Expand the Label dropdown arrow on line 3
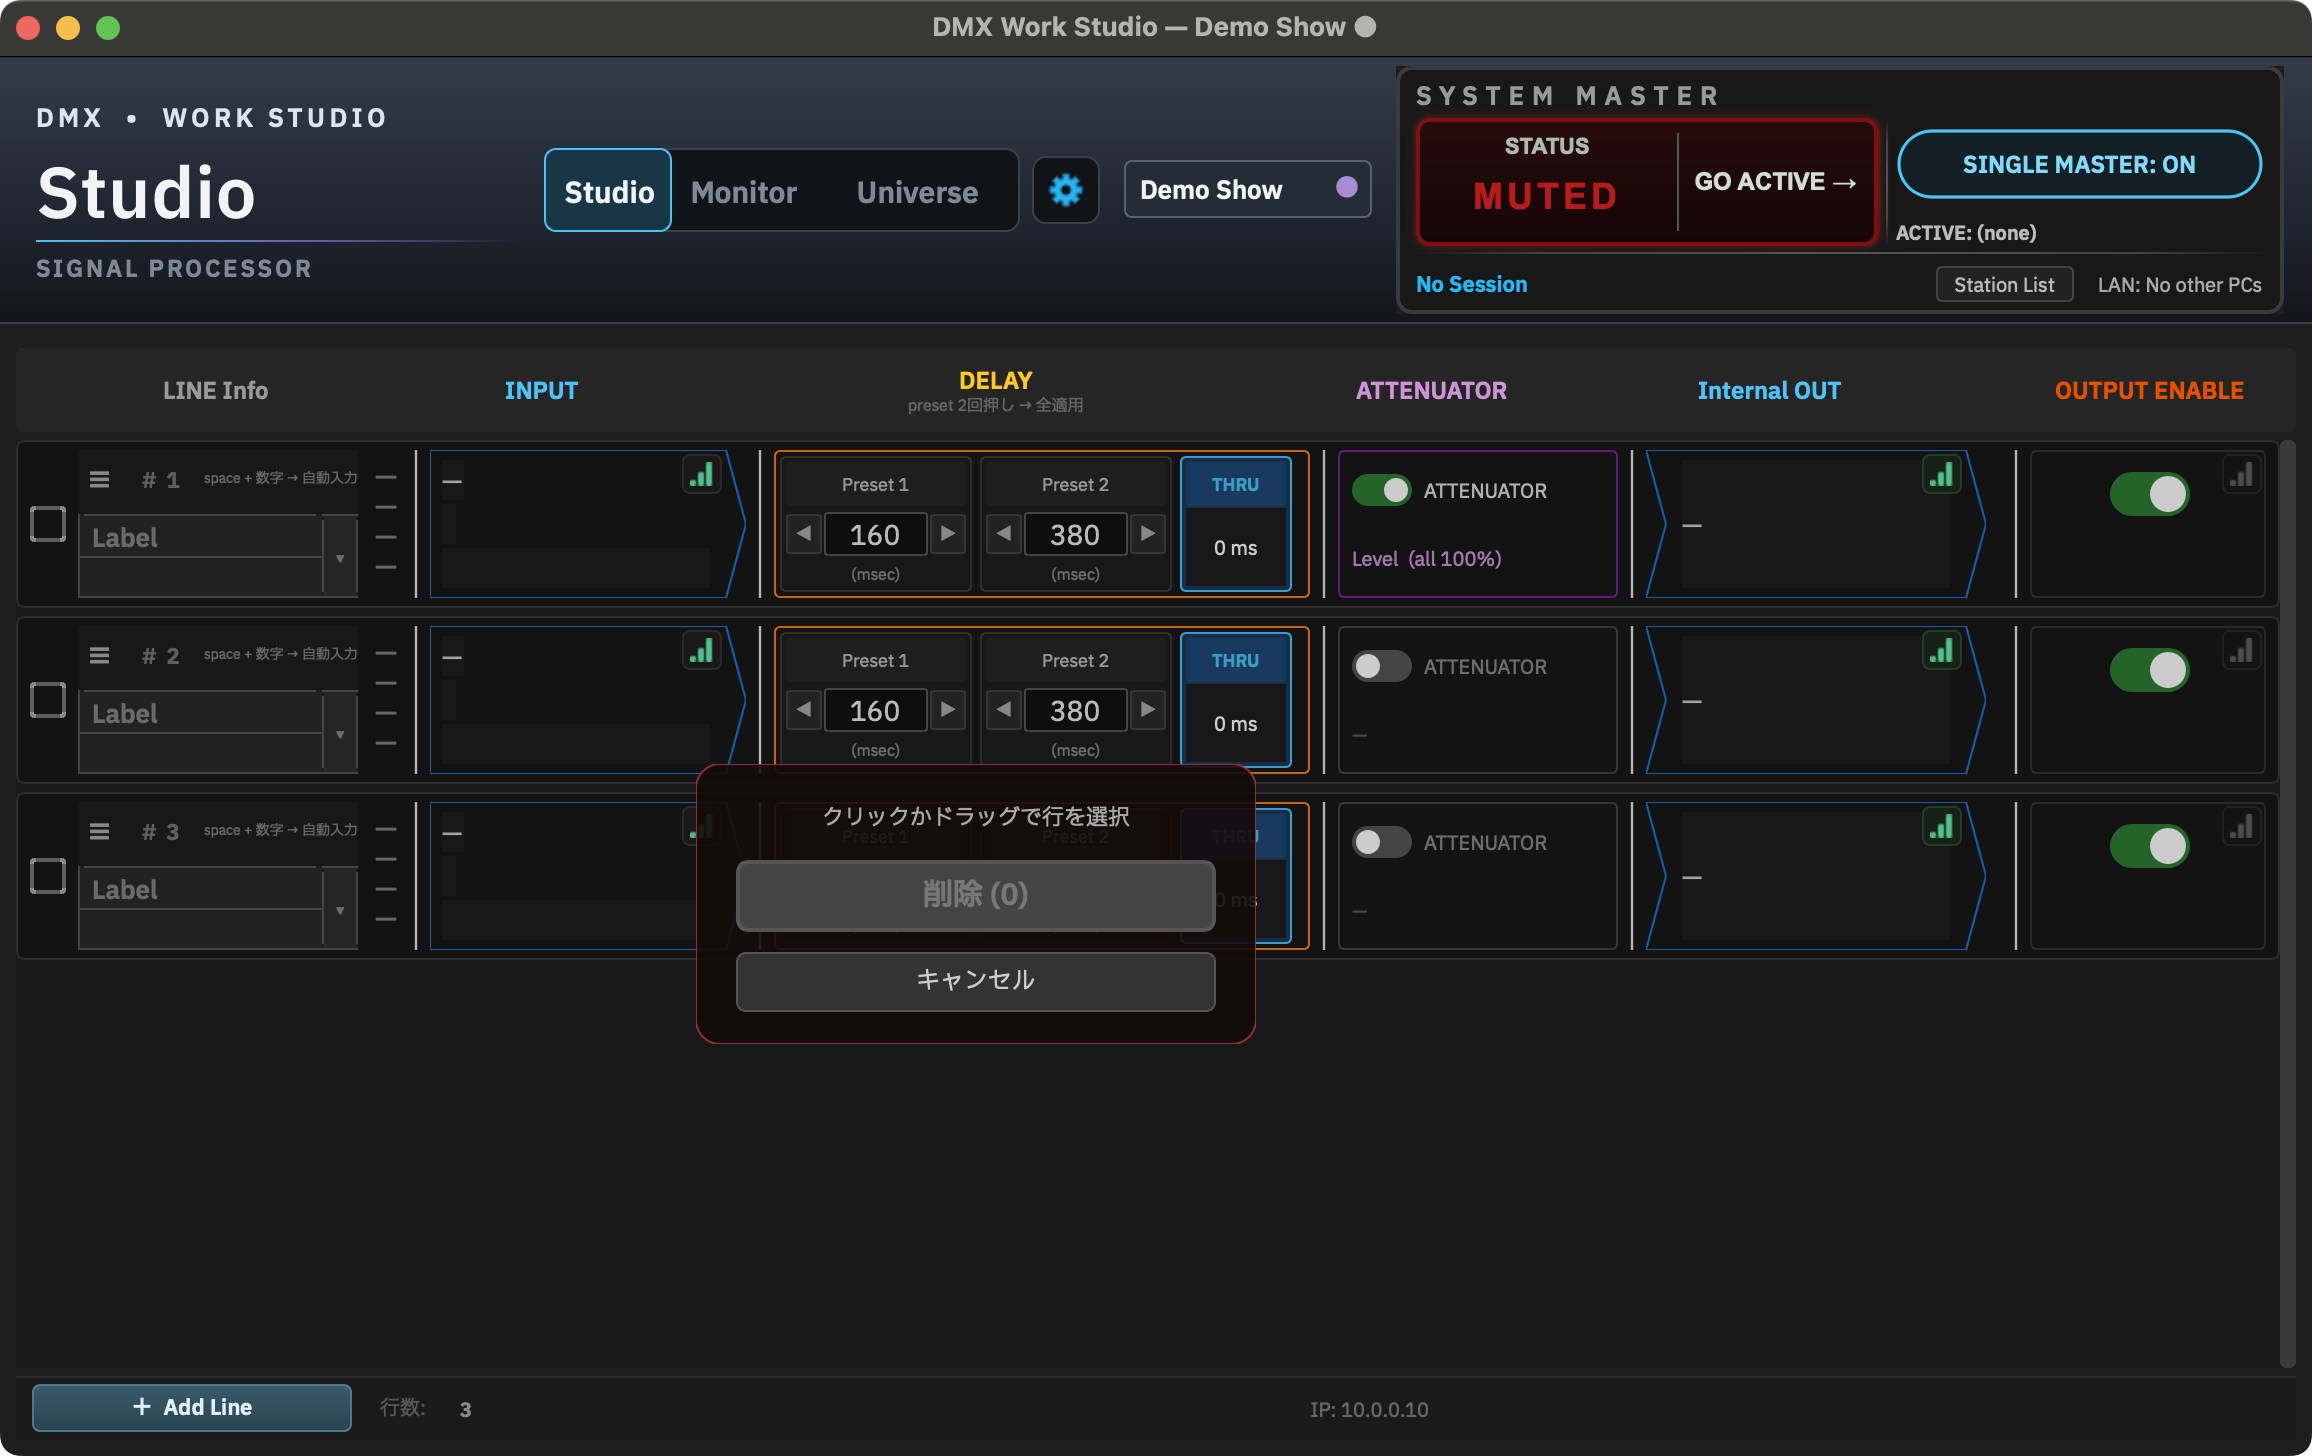This screenshot has height=1456, width=2312. click(340, 909)
